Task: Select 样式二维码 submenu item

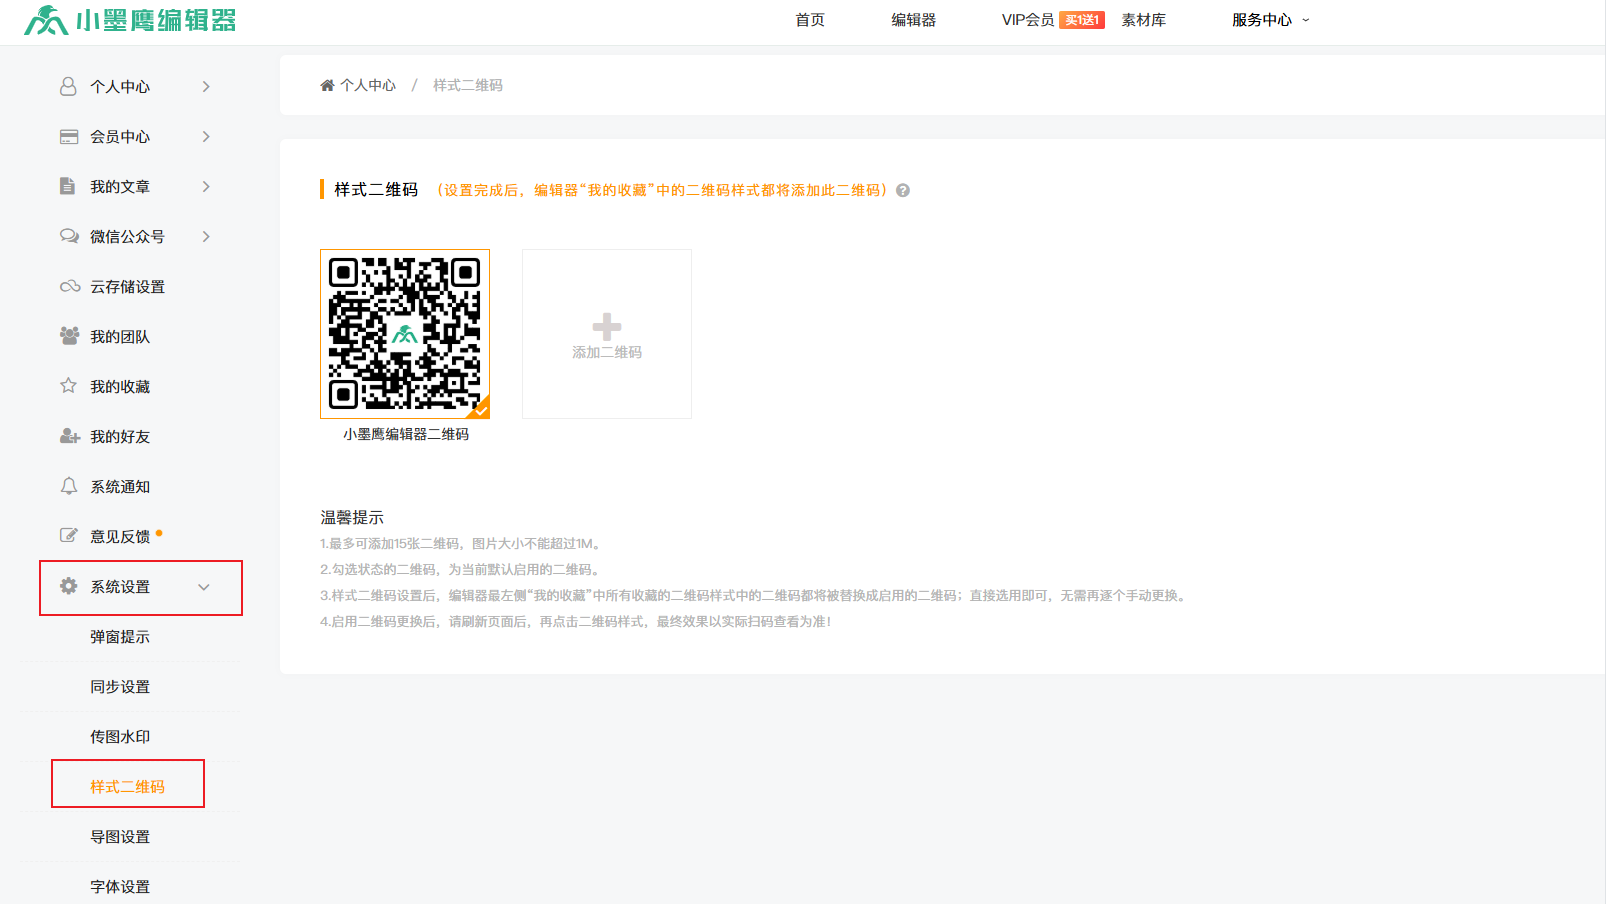Action: click(128, 787)
